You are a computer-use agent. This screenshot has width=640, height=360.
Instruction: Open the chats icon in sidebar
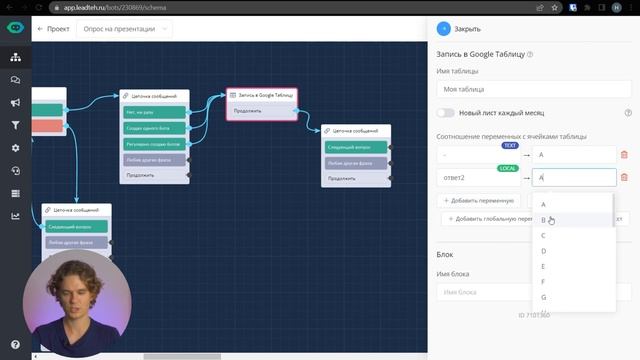(16, 80)
